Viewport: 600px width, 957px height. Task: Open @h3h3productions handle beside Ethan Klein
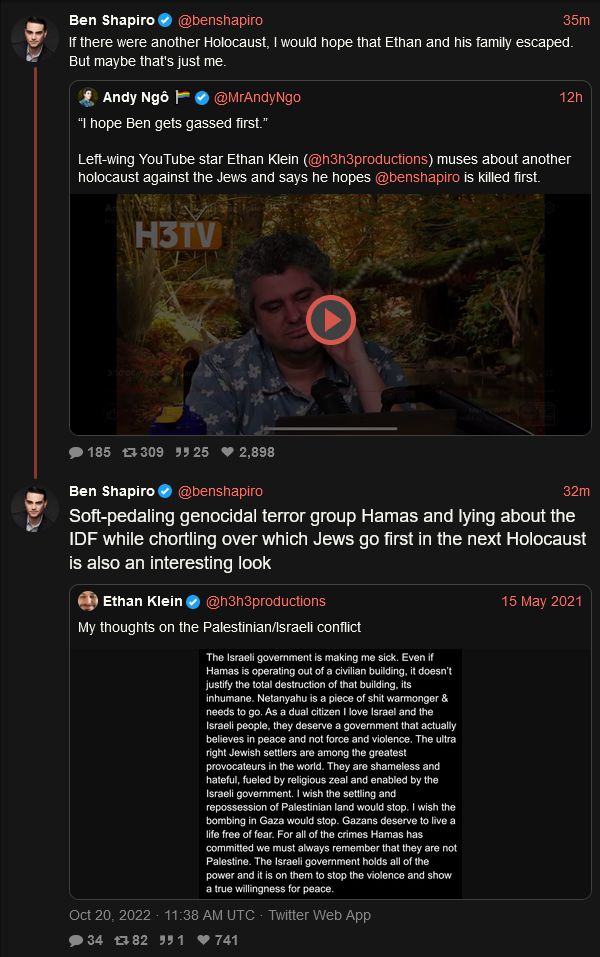point(266,601)
